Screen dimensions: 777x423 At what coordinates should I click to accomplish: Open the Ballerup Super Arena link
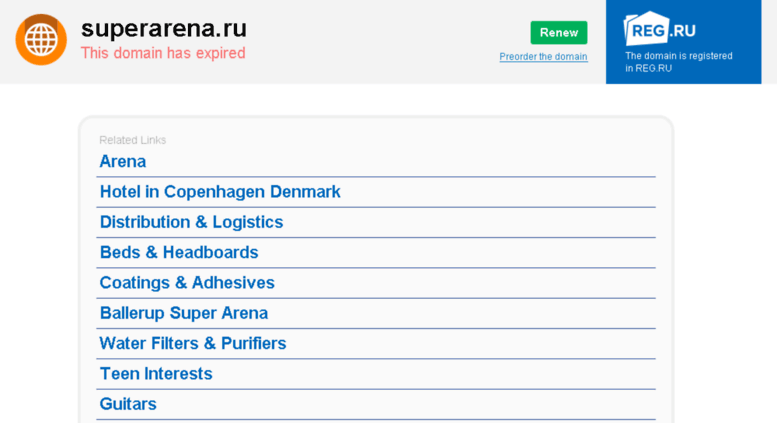pos(184,313)
